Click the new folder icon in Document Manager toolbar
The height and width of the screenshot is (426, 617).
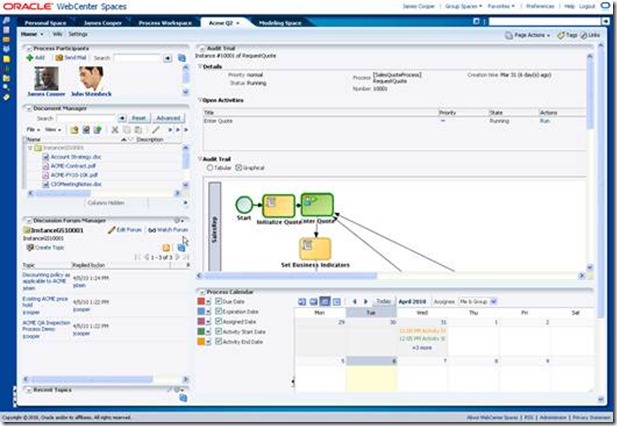click(x=74, y=129)
